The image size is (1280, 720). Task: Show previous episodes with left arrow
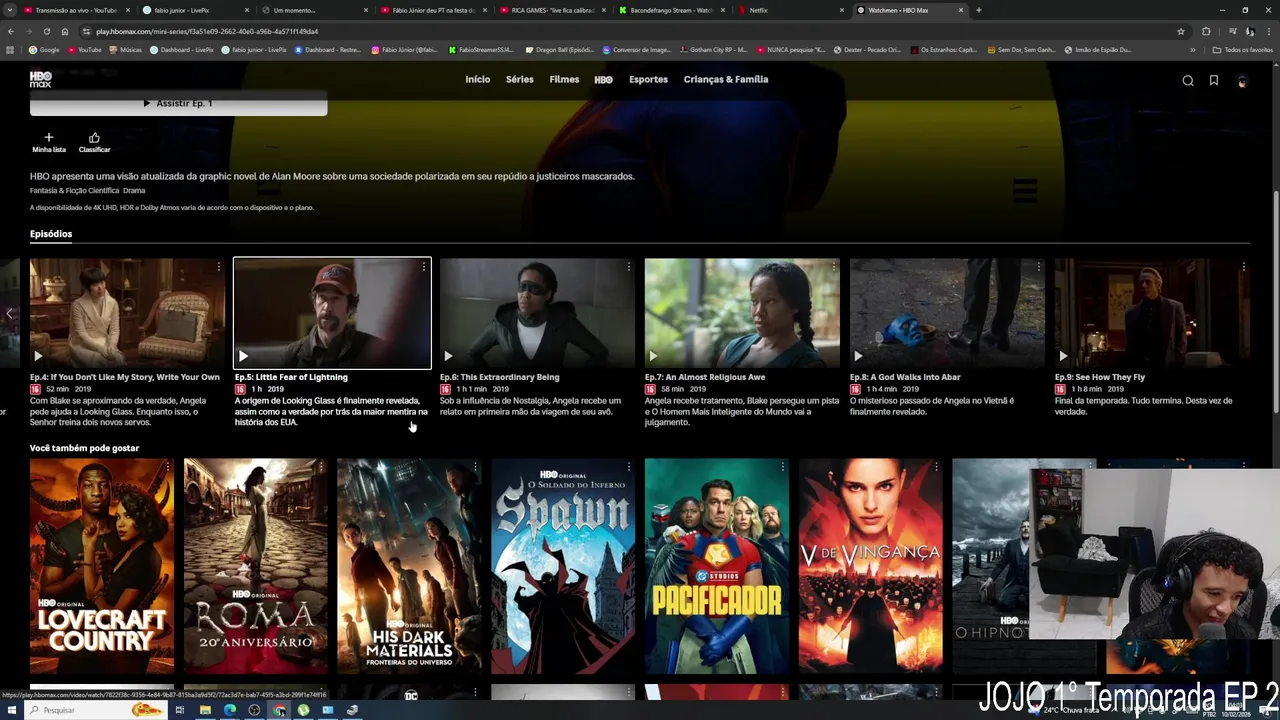pos(9,314)
